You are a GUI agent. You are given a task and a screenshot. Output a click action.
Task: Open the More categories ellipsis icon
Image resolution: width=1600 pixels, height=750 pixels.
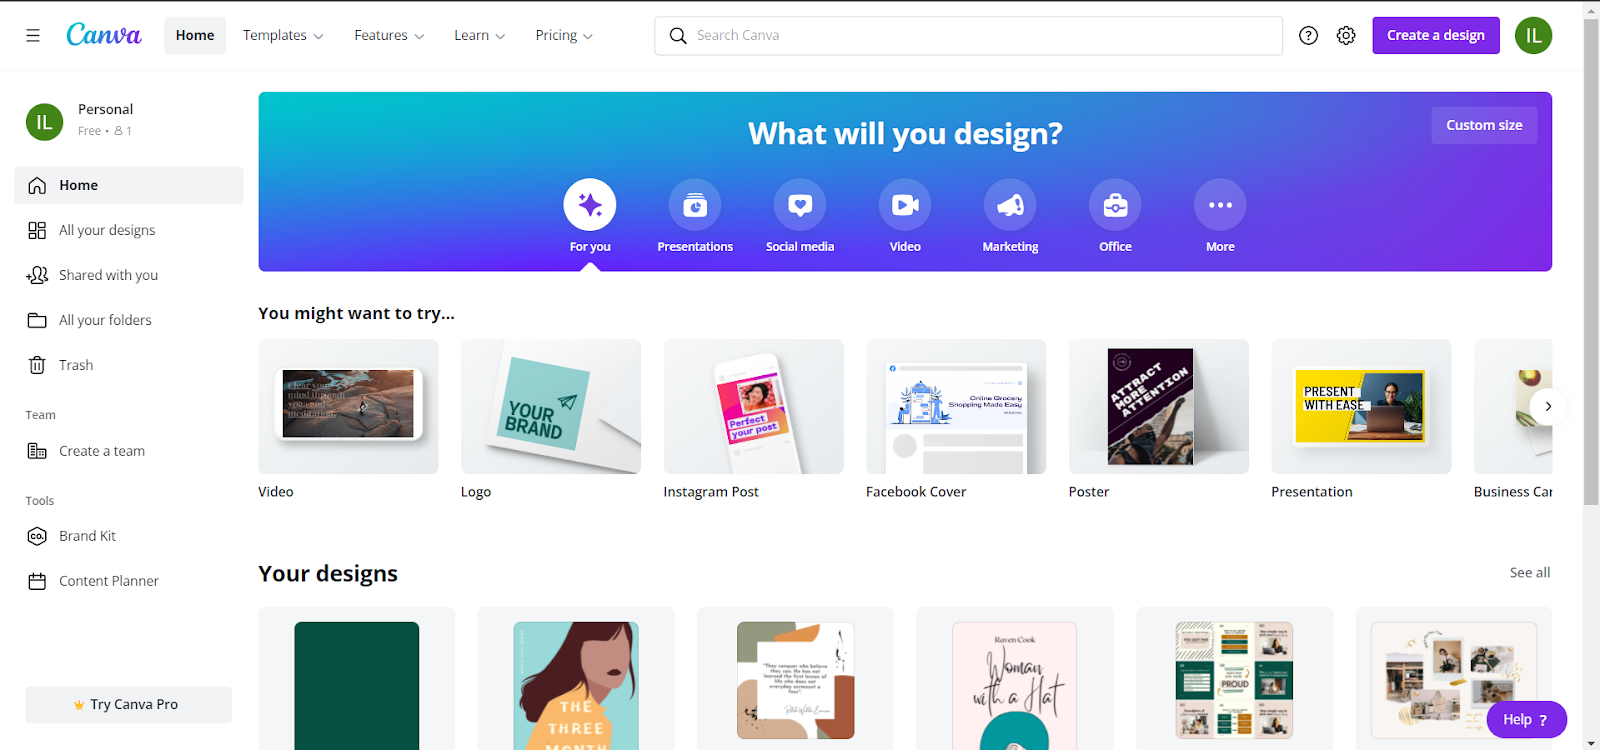[x=1220, y=205]
